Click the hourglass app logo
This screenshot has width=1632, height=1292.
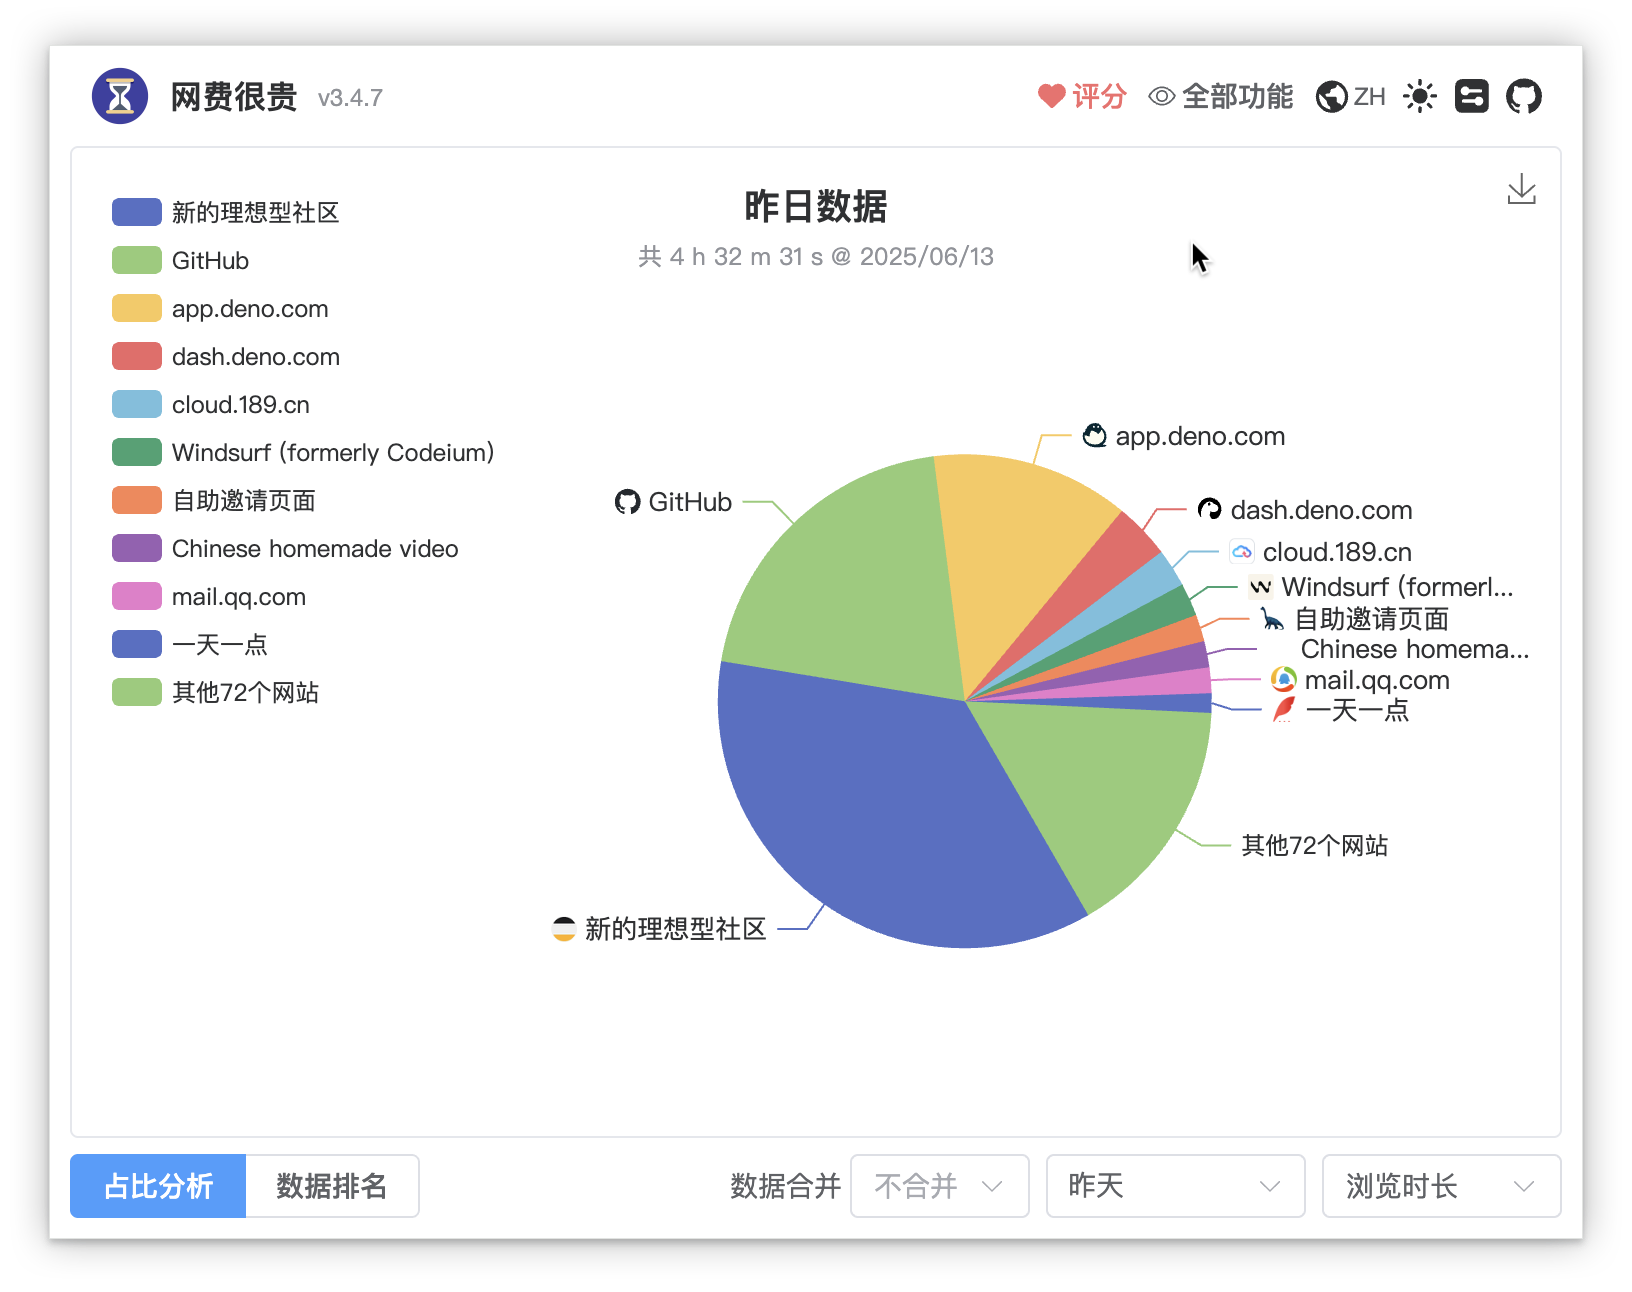pyautogui.click(x=120, y=96)
